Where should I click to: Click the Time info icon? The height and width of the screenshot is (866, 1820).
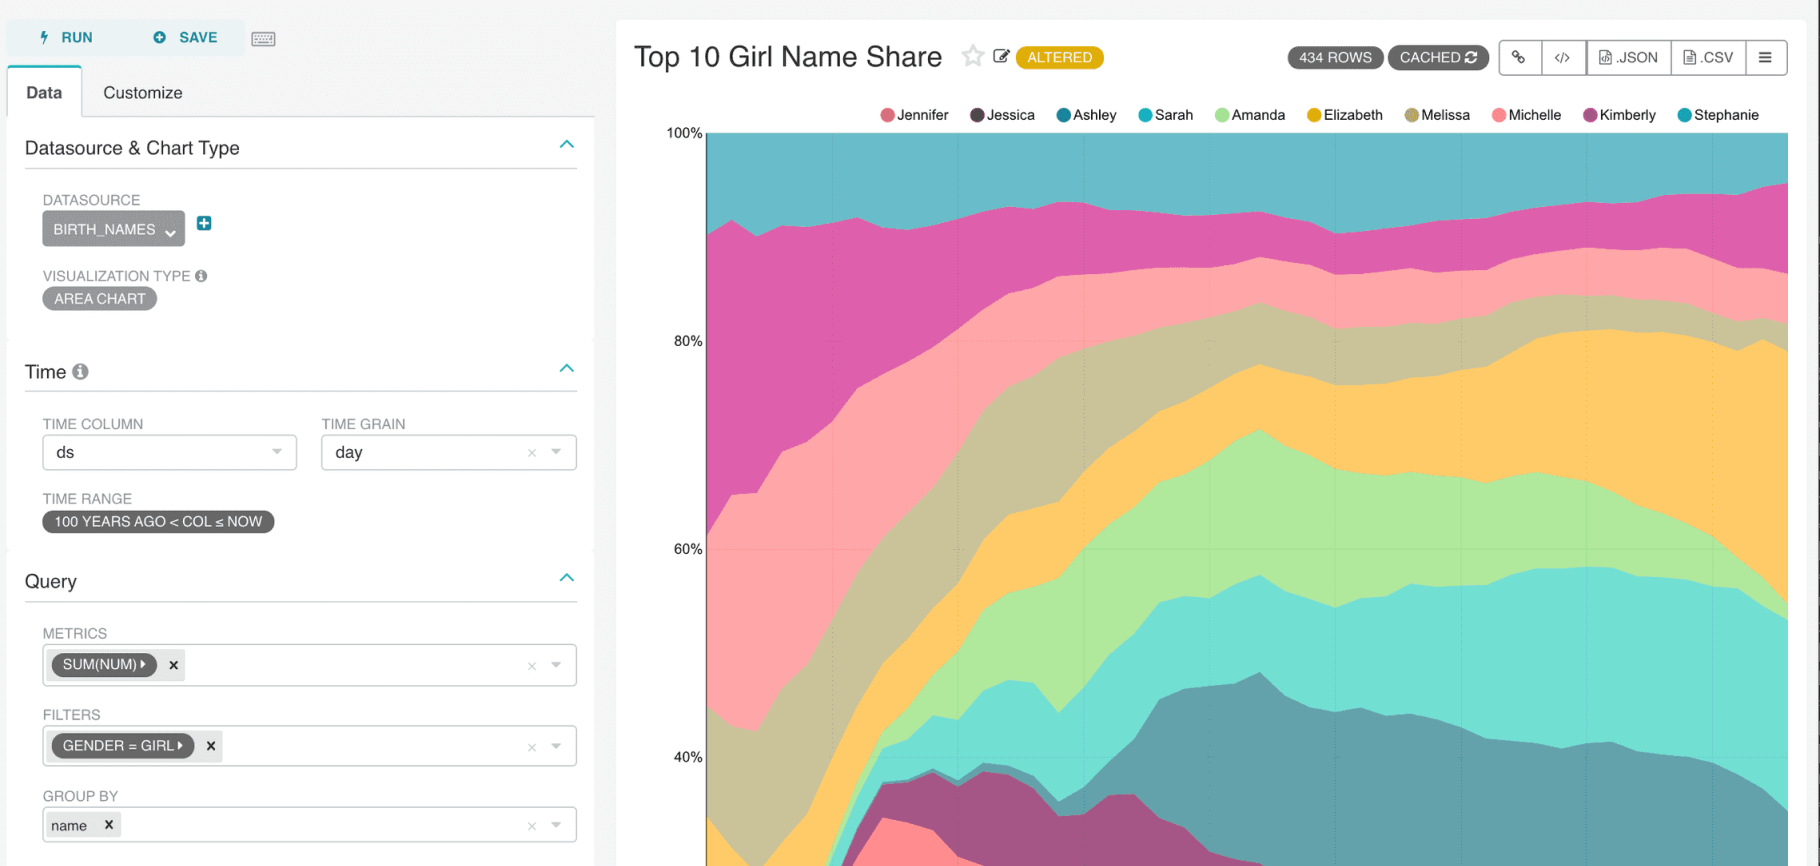tap(81, 372)
